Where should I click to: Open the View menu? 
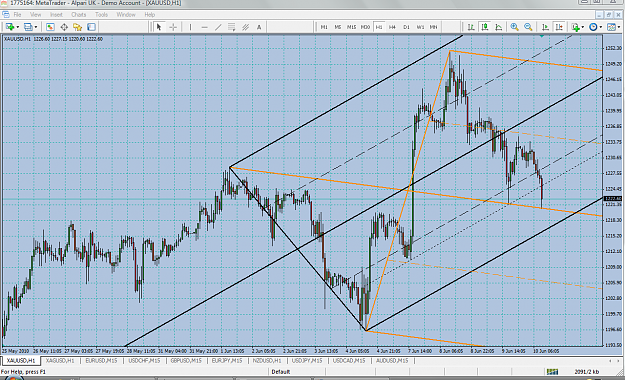pyautogui.click(x=35, y=15)
